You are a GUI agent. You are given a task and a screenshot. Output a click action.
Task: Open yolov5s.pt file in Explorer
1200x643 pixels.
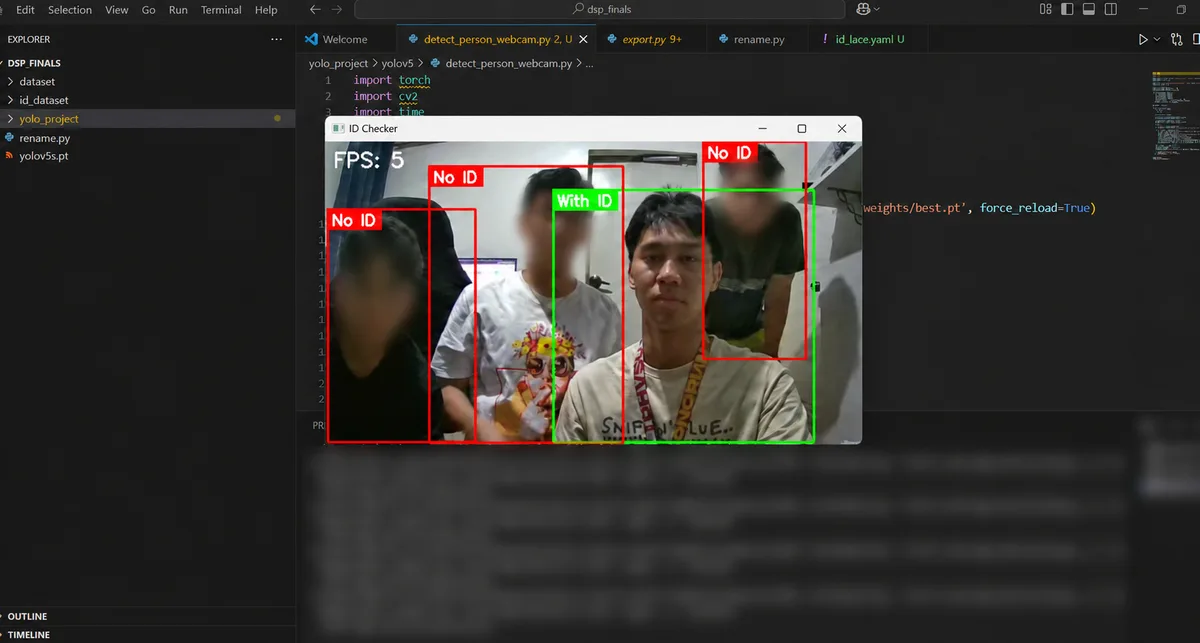(147, 156)
